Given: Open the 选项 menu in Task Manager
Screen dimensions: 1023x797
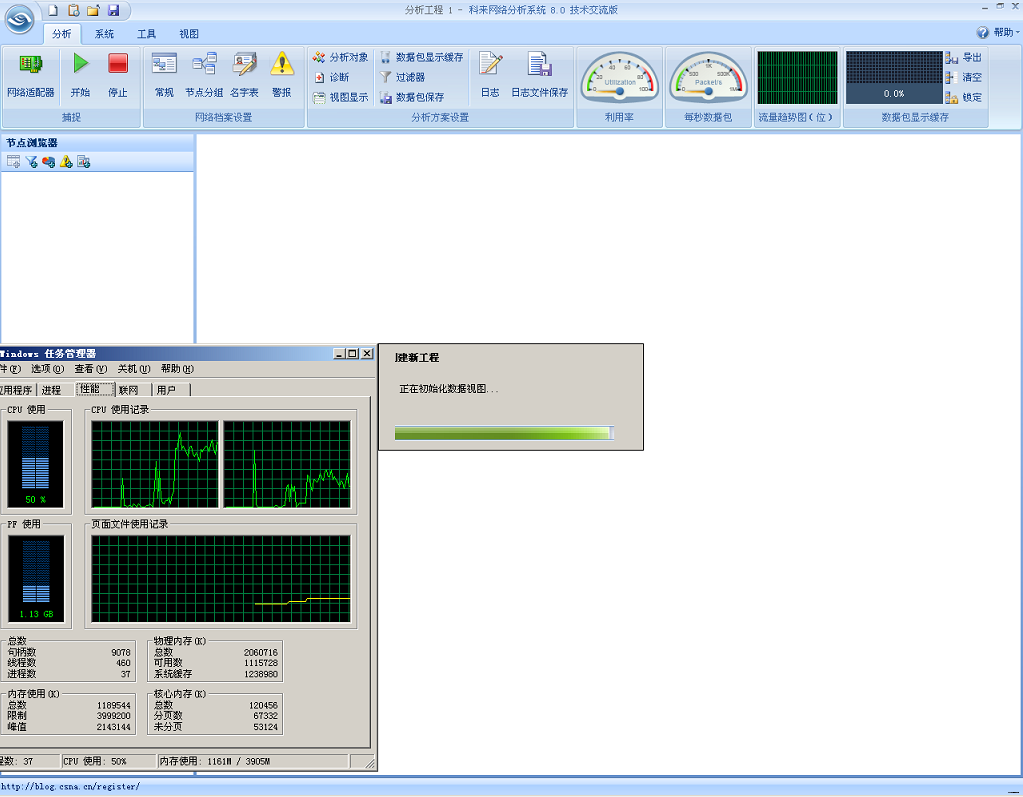Looking at the screenshot, I should [x=47, y=369].
